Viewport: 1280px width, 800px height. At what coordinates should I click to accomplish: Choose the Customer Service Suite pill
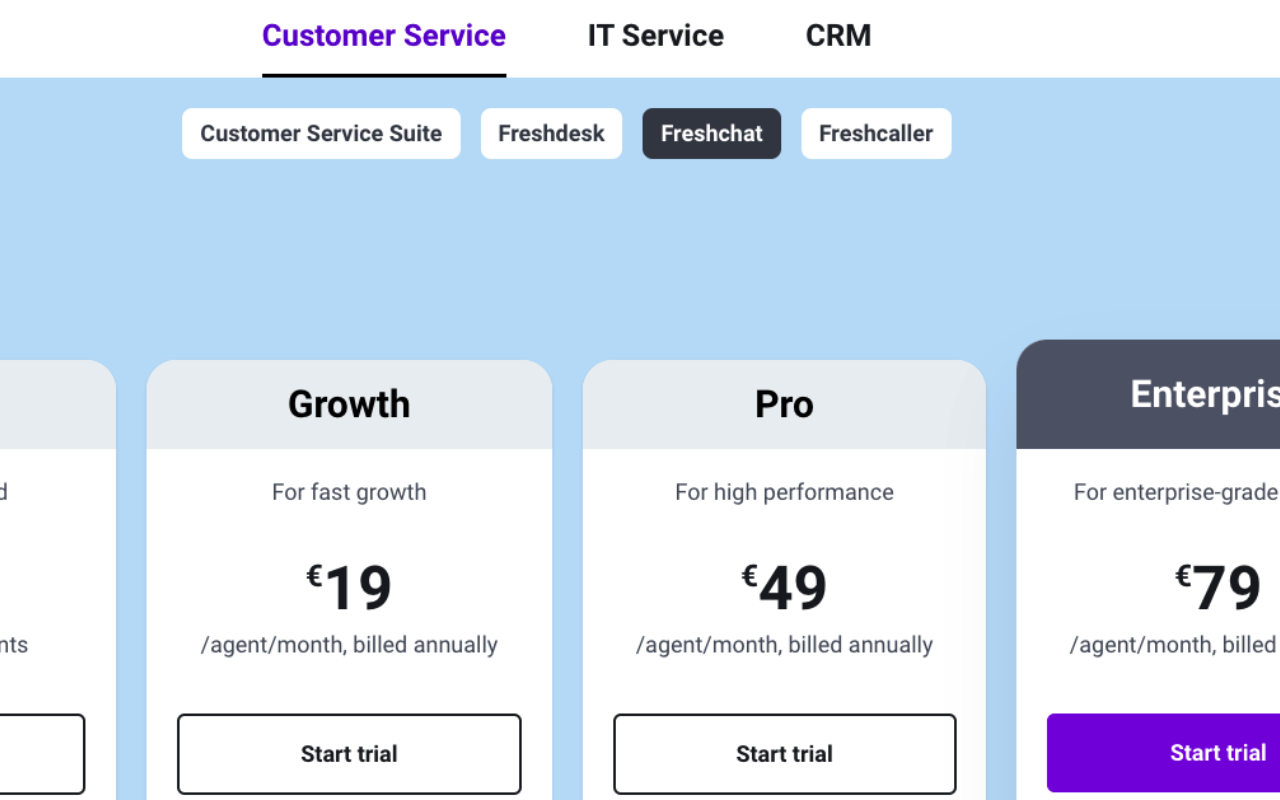pos(321,134)
